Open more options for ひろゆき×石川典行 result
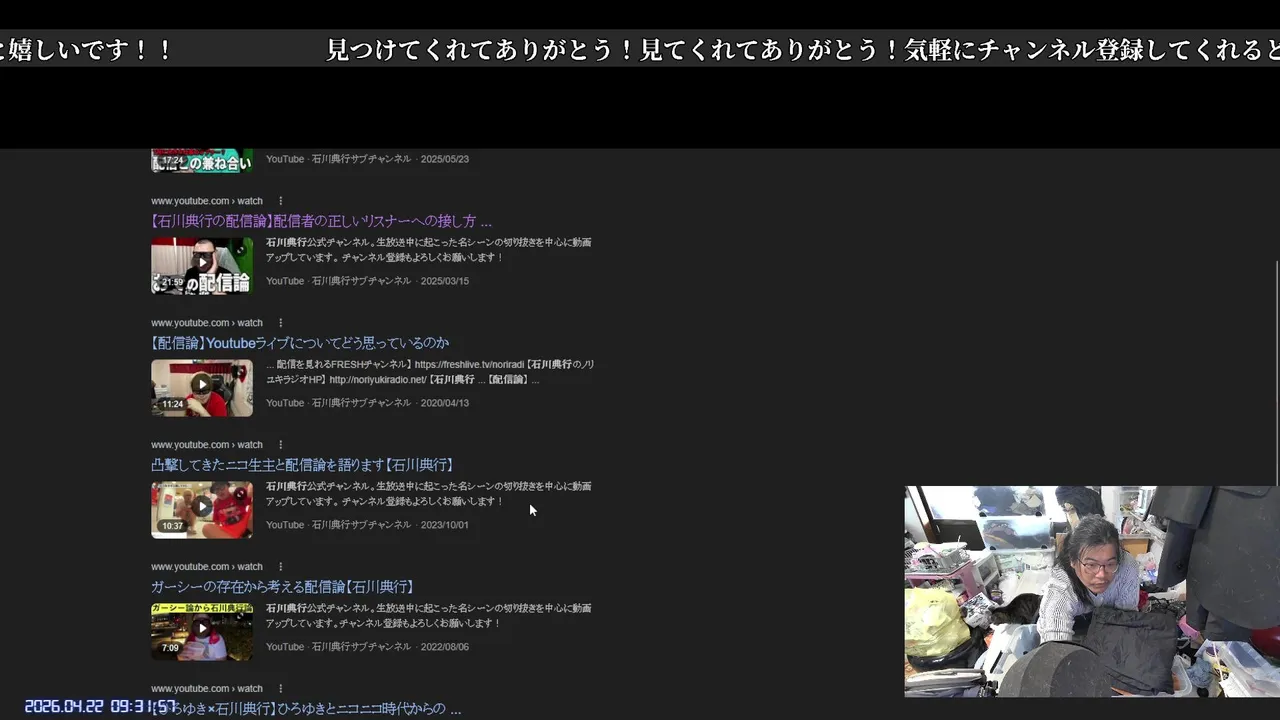This screenshot has height=720, width=1280. 281,689
